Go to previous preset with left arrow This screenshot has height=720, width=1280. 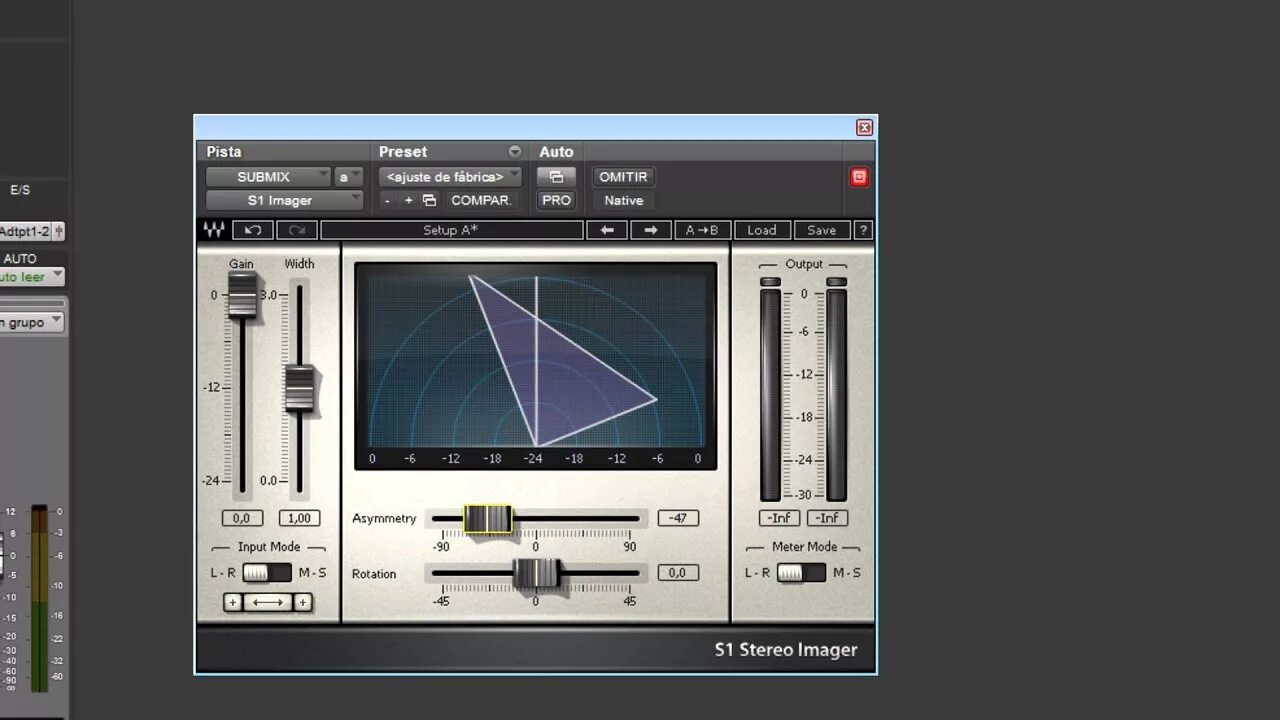pos(607,230)
